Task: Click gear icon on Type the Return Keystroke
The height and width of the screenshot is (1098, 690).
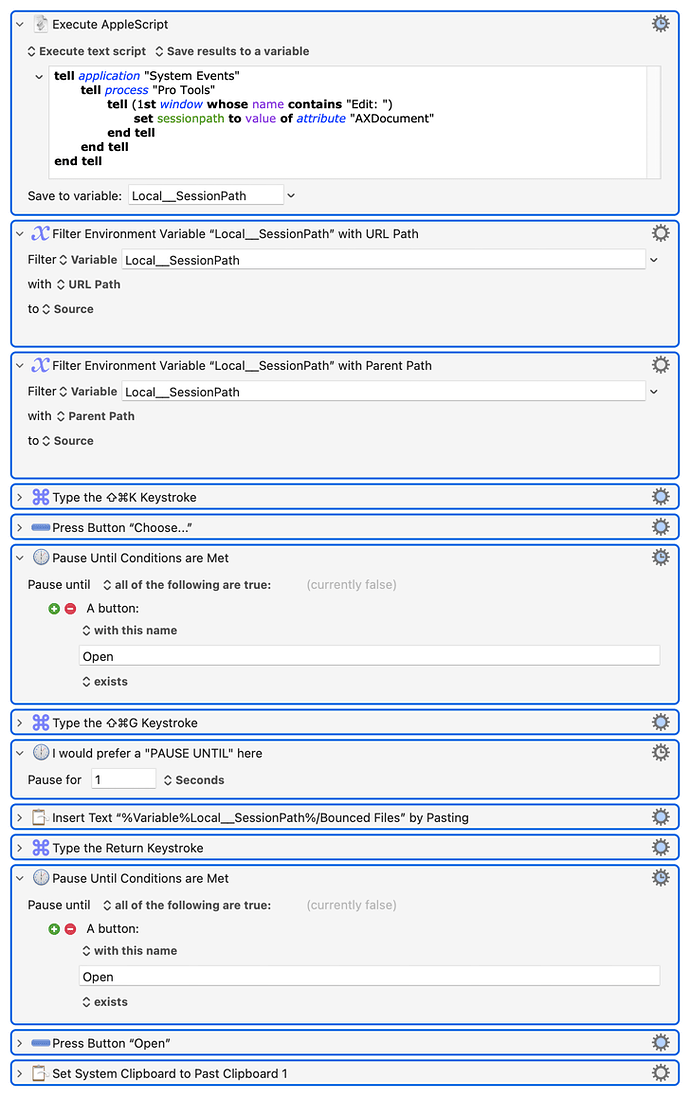Action: click(660, 848)
